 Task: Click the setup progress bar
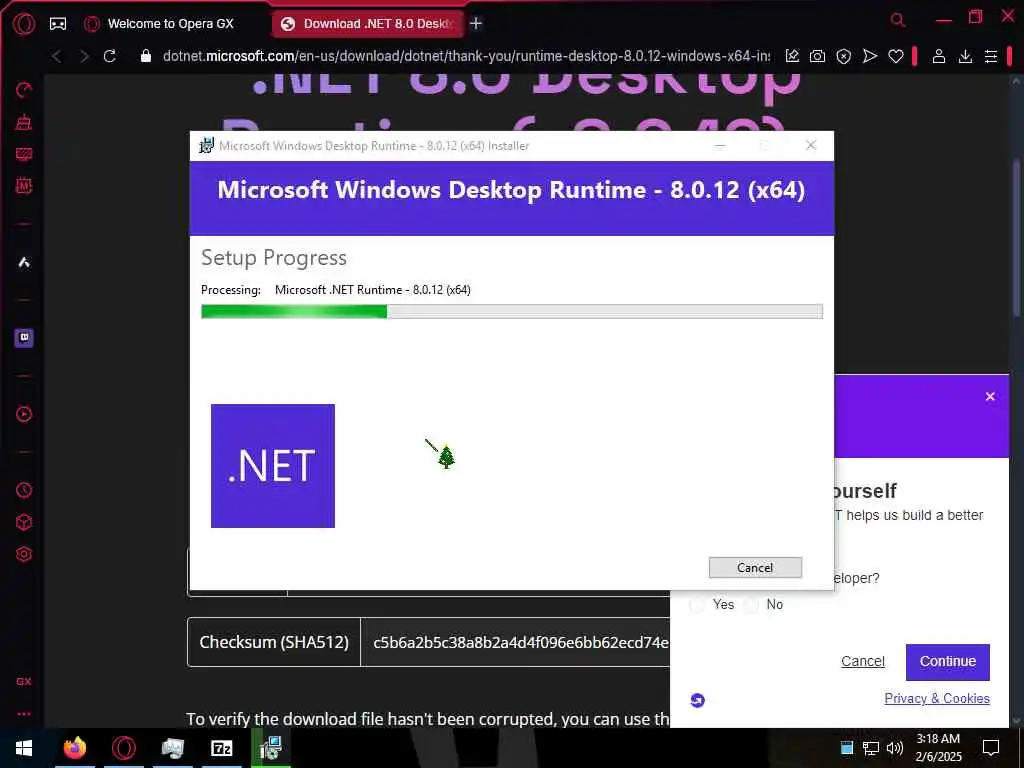pos(512,312)
